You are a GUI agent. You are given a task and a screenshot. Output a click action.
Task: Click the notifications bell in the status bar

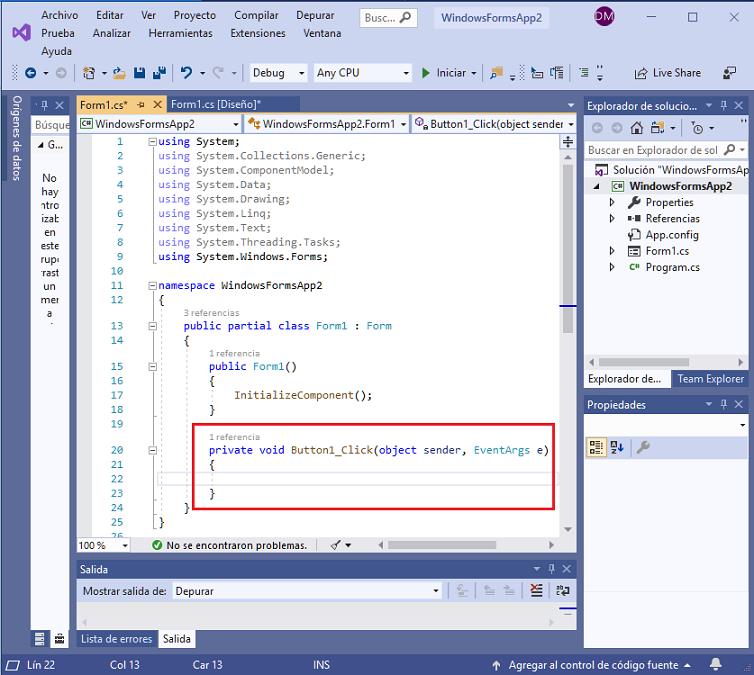(x=716, y=664)
